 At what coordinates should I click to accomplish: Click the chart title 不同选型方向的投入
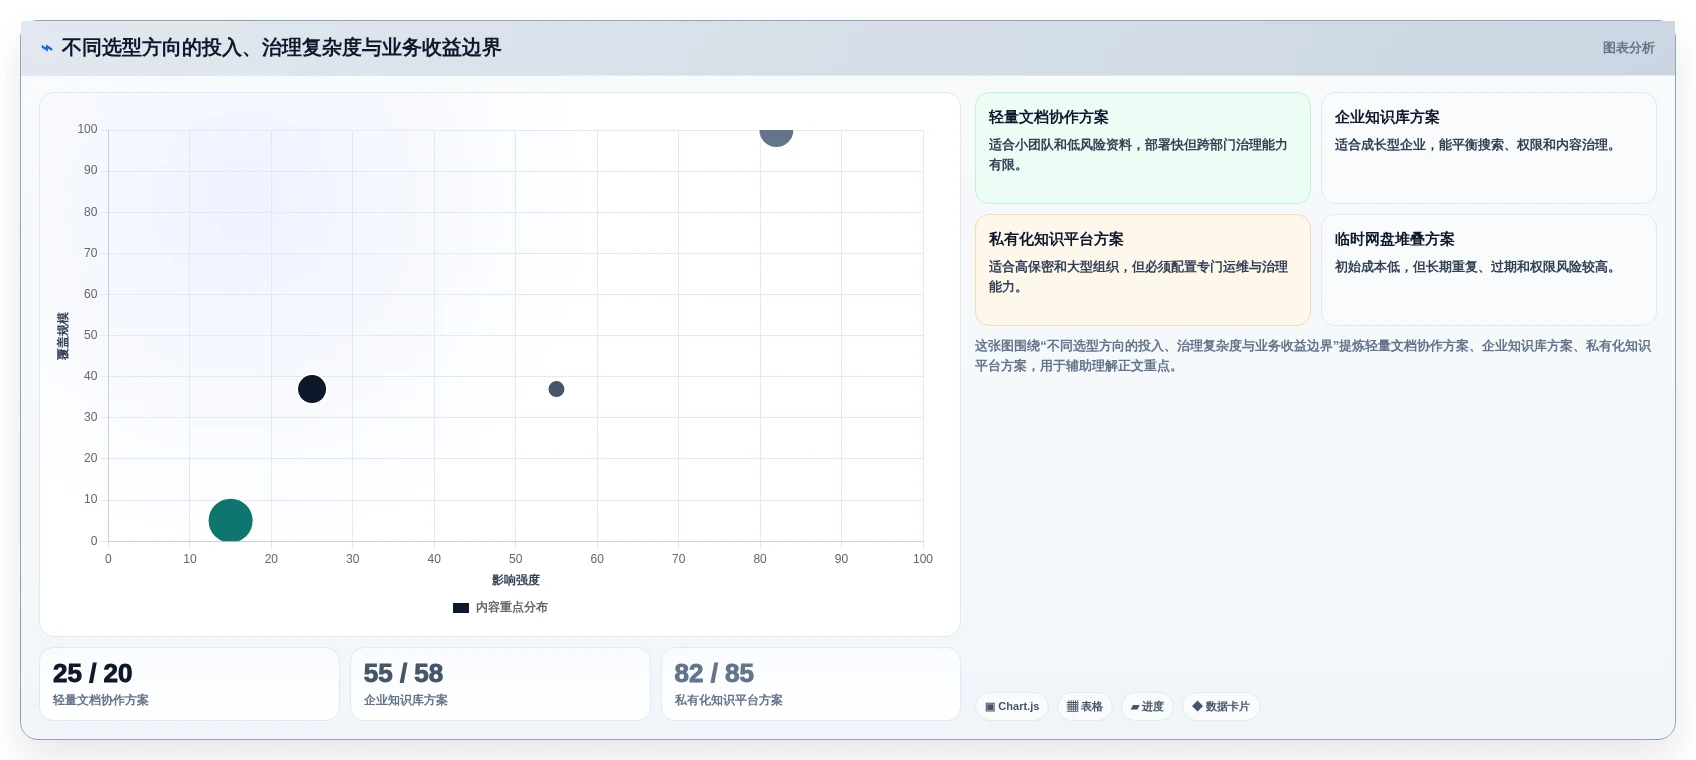coord(281,48)
